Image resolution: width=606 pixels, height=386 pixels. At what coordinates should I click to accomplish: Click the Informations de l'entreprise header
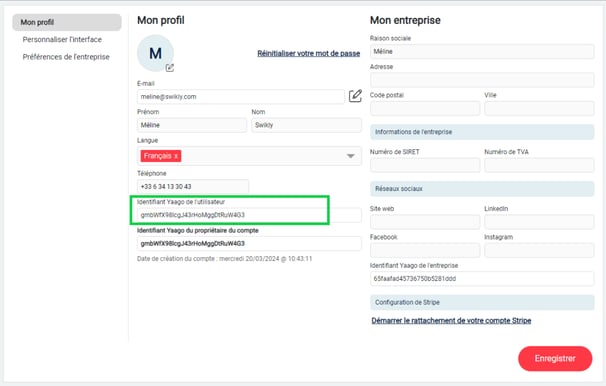click(482, 132)
